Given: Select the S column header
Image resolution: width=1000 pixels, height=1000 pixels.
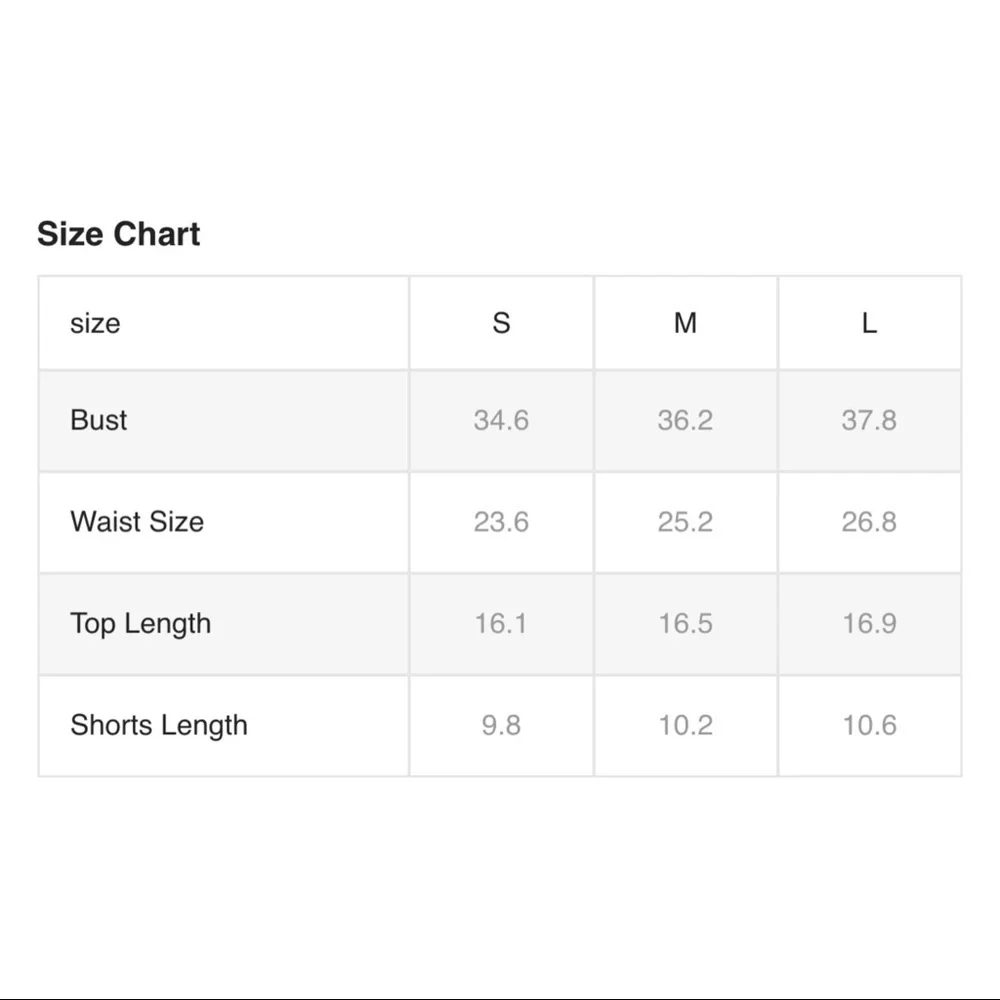Looking at the screenshot, I should [x=501, y=323].
